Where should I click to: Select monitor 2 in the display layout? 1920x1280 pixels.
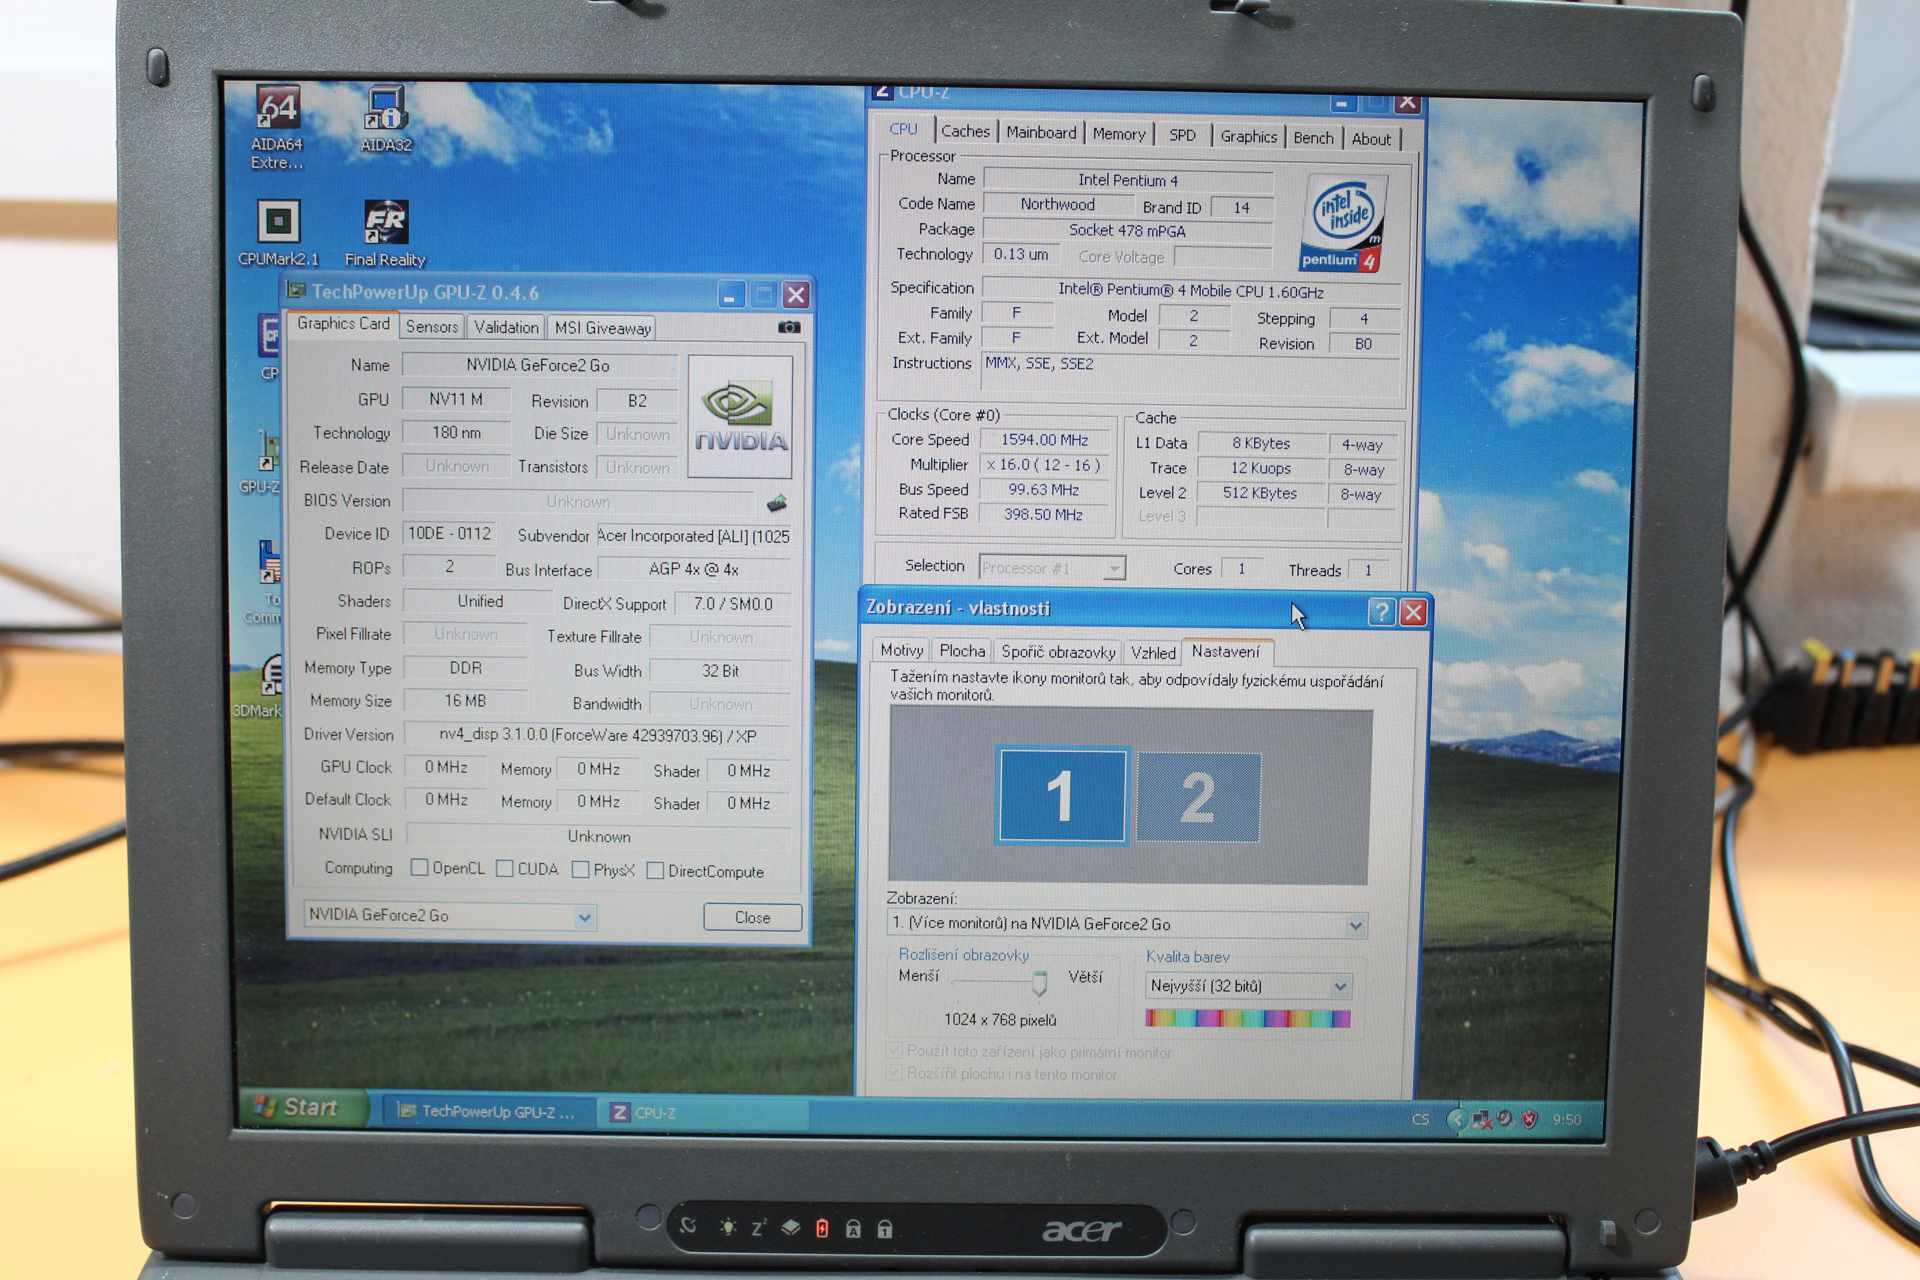tap(1198, 797)
